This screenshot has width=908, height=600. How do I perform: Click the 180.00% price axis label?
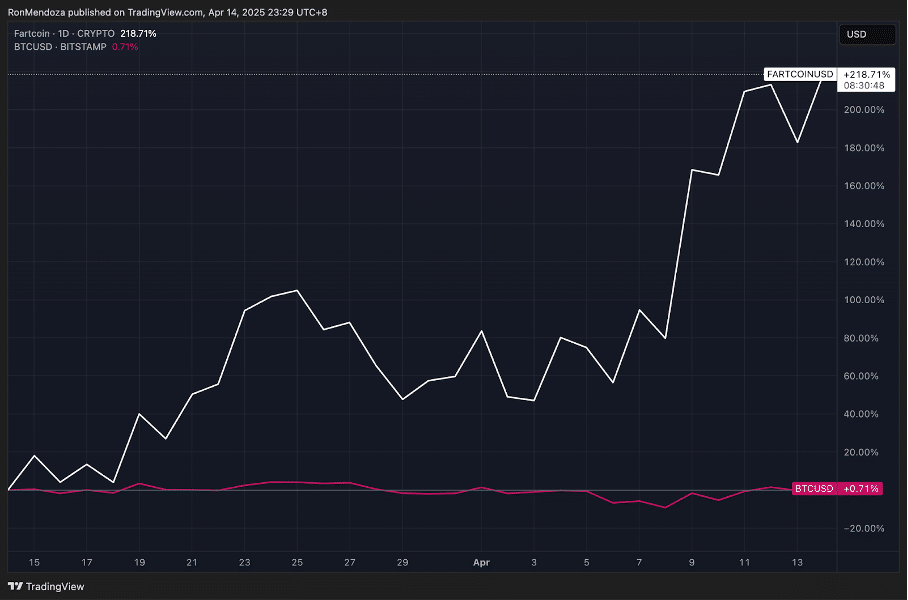[x=864, y=148]
